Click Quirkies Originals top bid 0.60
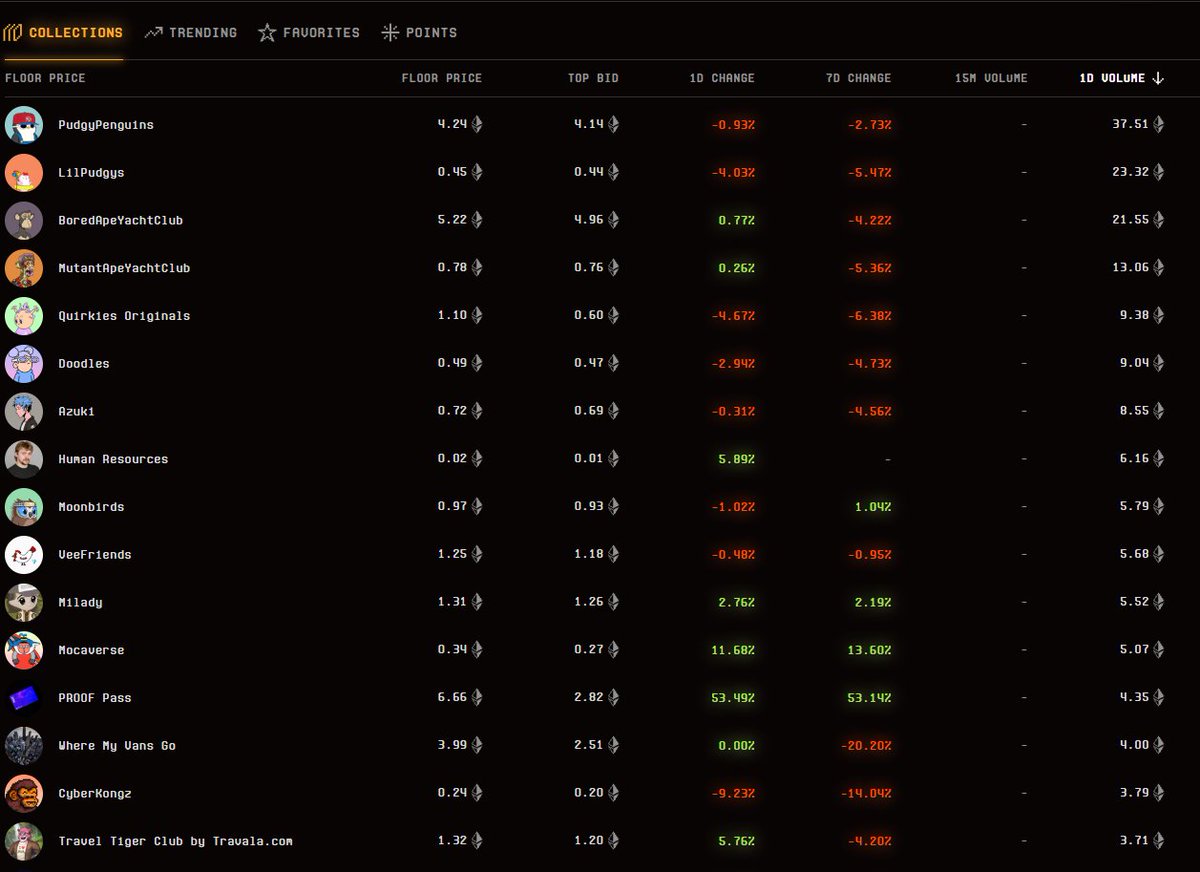Viewport: 1200px width, 872px height. pos(589,316)
